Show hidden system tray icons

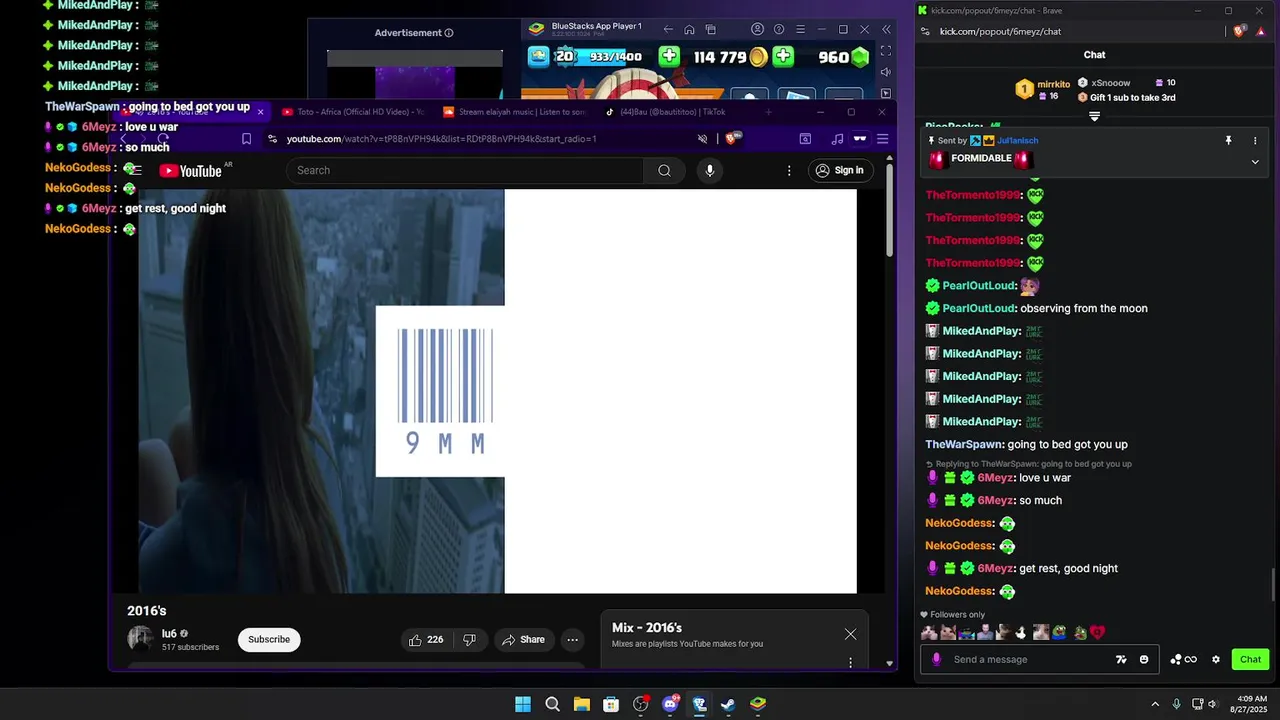click(1155, 704)
